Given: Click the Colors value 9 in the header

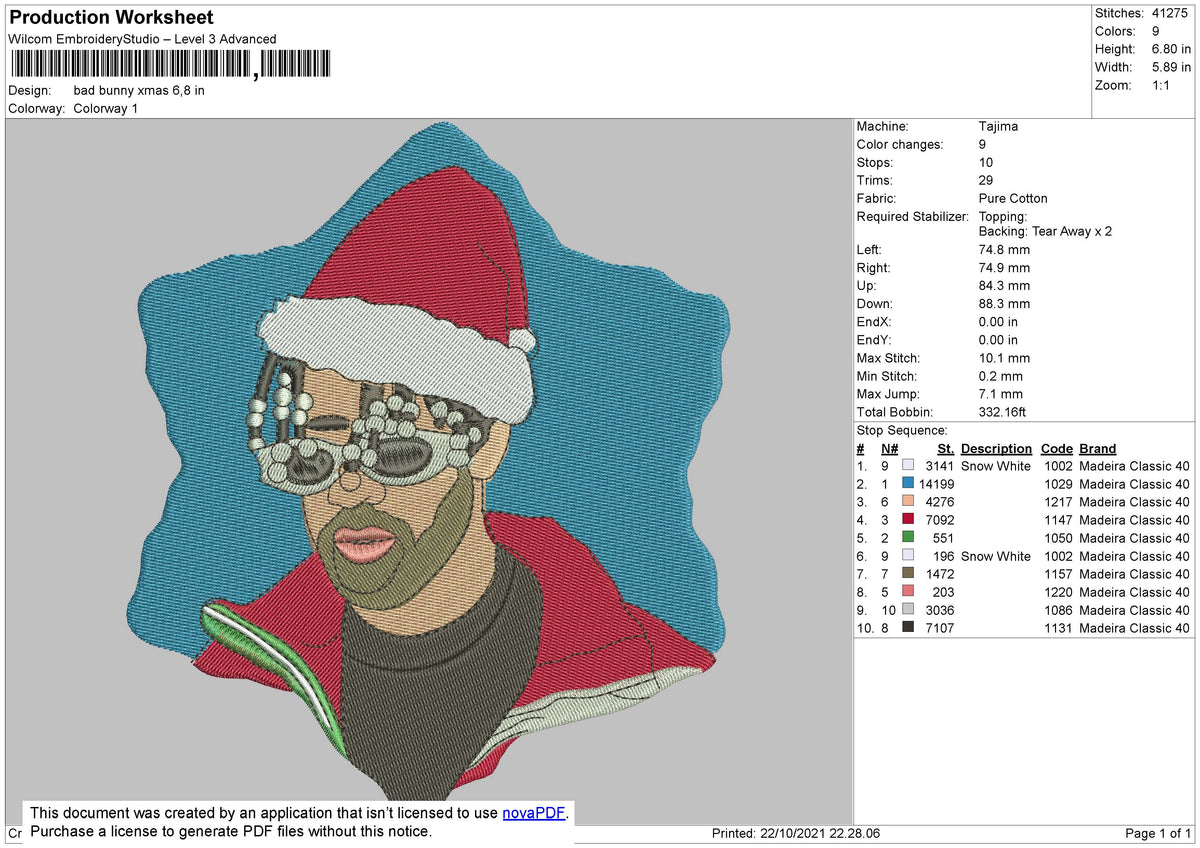Looking at the screenshot, I should (x=1156, y=31).
